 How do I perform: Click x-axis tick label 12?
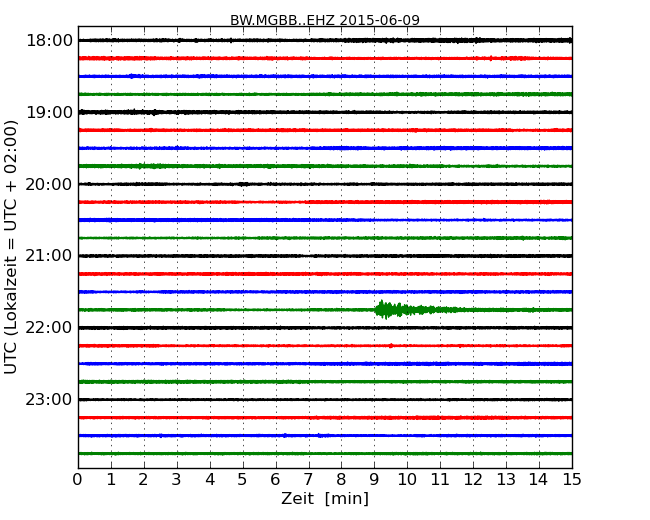[473, 480]
